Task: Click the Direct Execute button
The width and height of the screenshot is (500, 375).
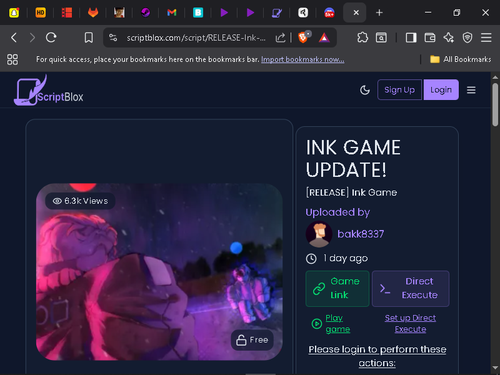Action: [411, 288]
